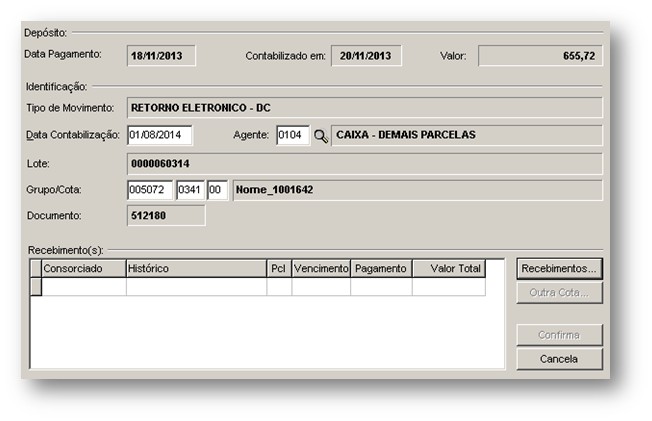The width and height of the screenshot is (652, 421).
Task: Click the Consorciado column header
Action: [x=84, y=269]
